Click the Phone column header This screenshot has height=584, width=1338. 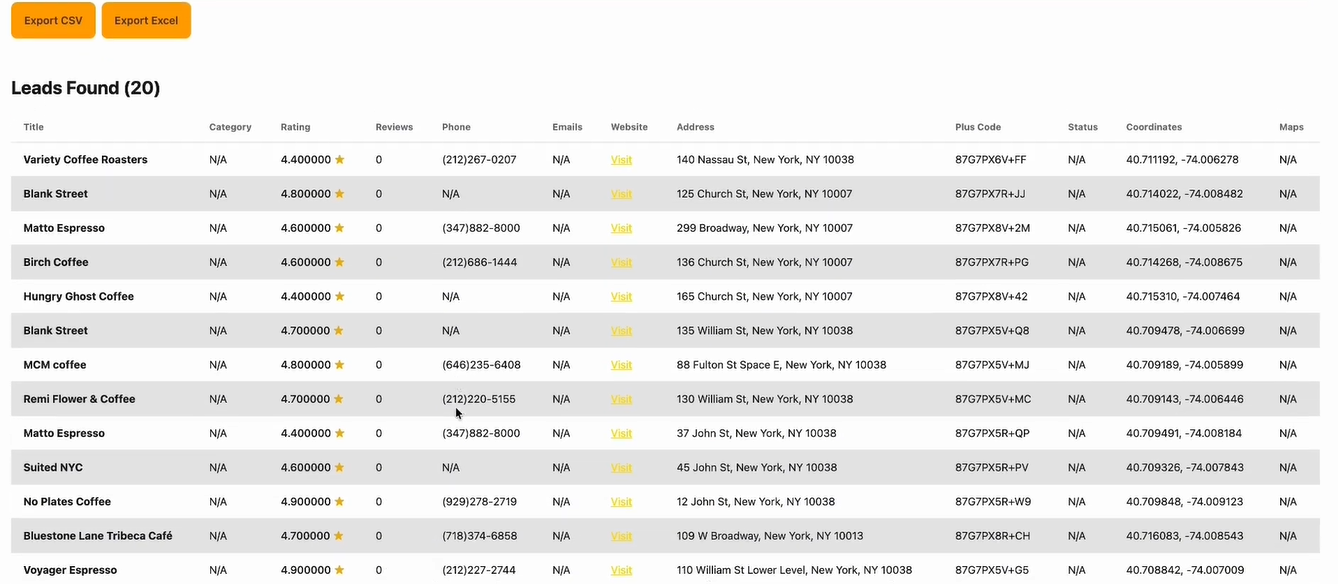click(456, 127)
